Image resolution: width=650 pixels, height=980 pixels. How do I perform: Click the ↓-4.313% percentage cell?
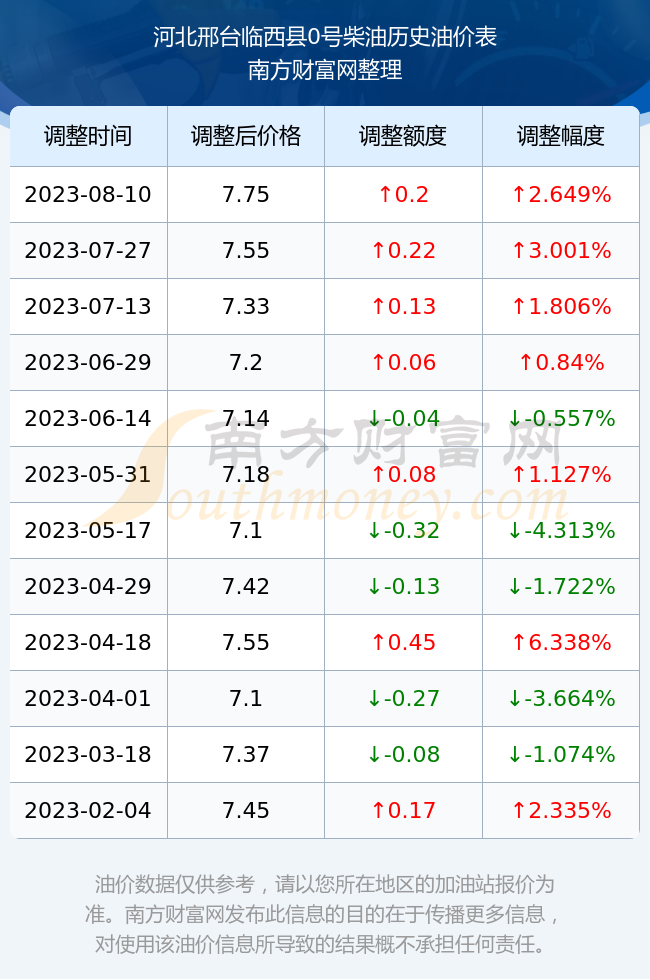(x=561, y=531)
